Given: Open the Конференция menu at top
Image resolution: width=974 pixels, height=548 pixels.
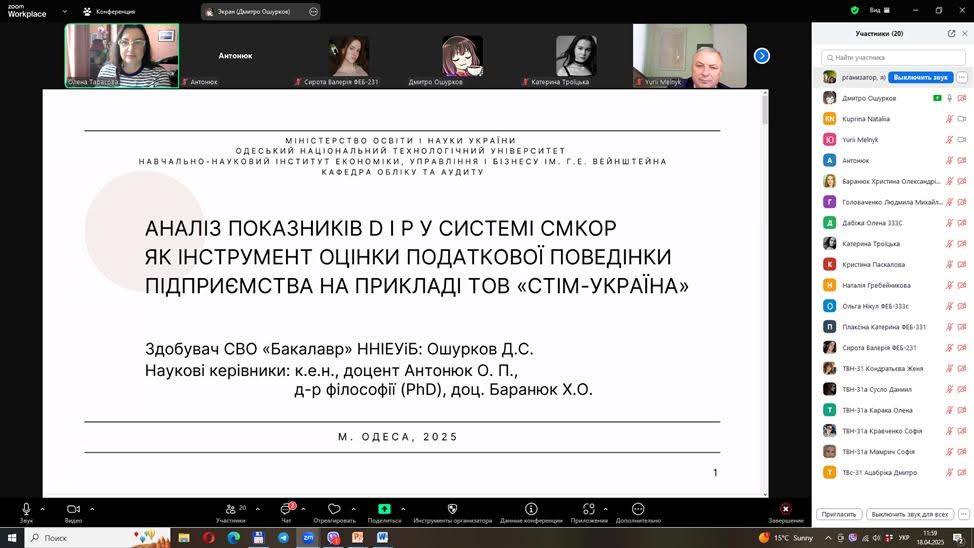Looking at the screenshot, I should point(109,11).
